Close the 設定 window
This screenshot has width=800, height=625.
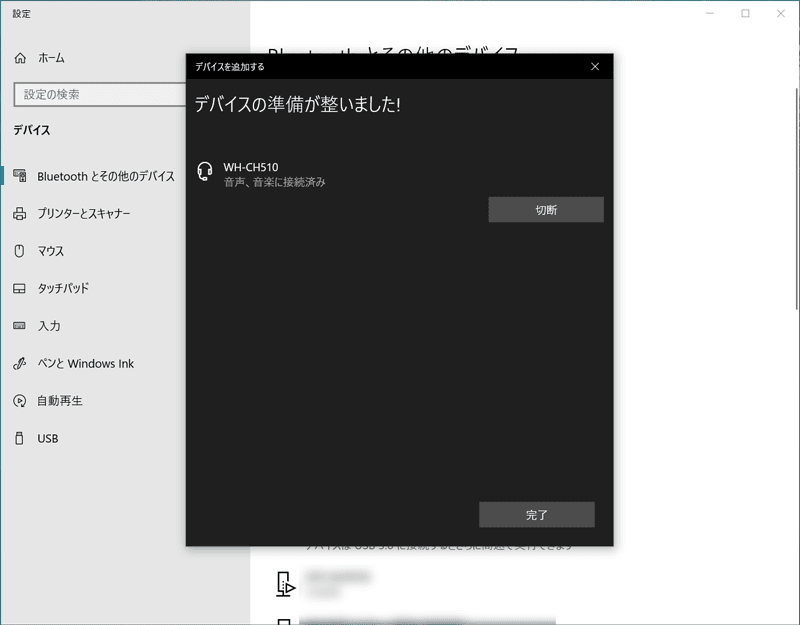(x=781, y=13)
